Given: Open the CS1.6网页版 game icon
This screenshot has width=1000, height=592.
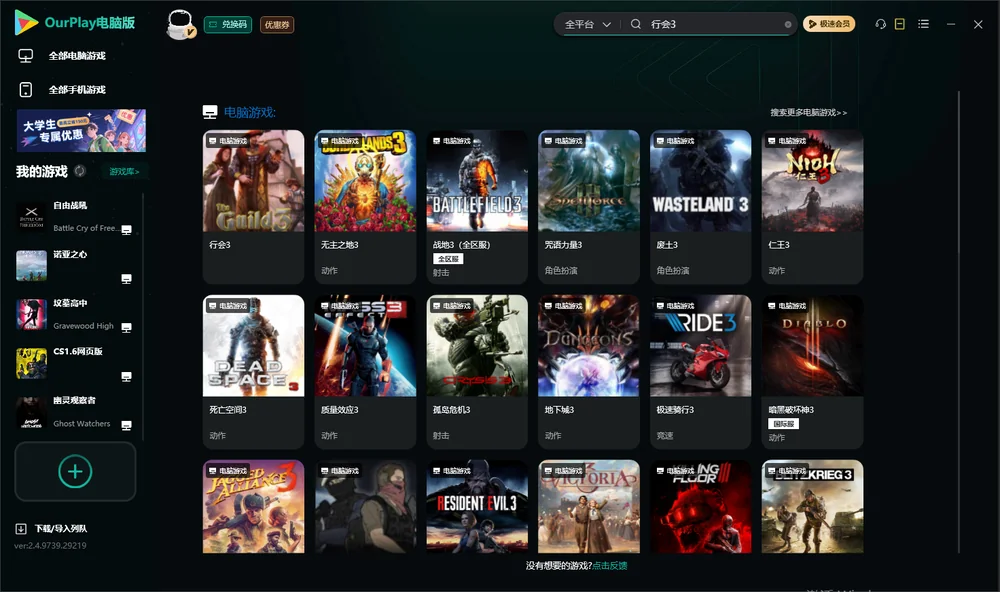Looking at the screenshot, I should pos(31,364).
